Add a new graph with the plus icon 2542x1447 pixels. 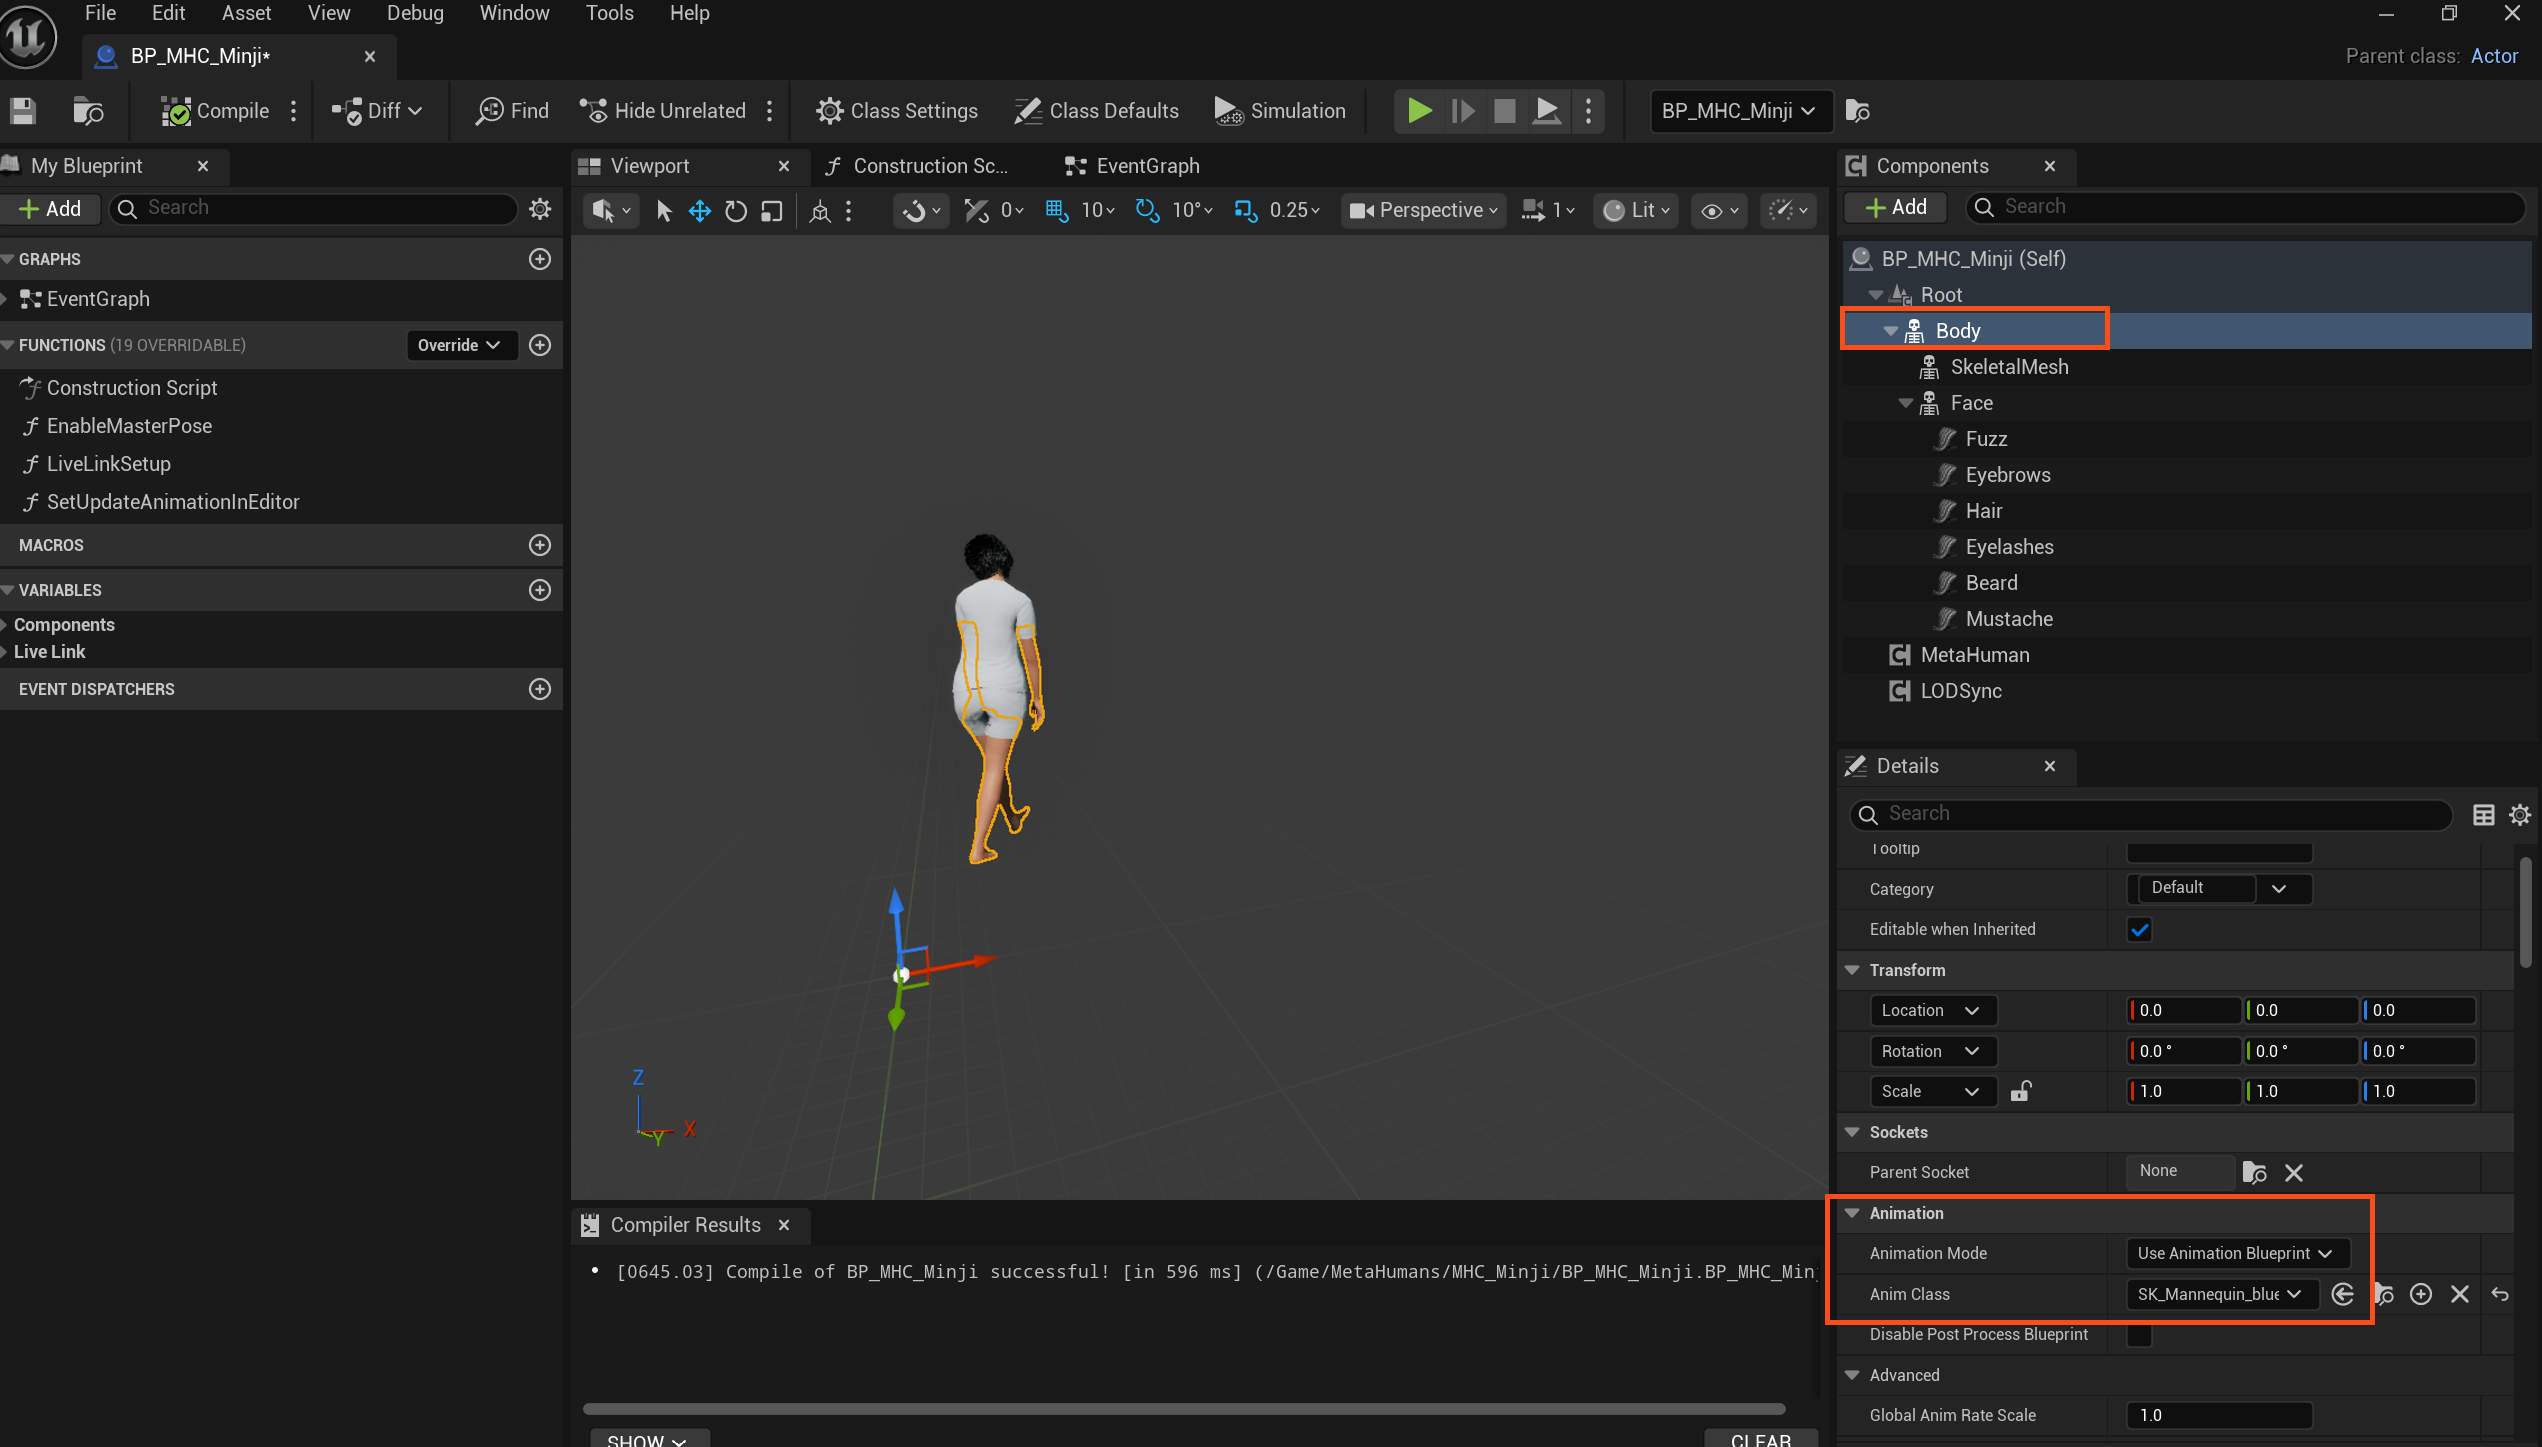point(540,259)
